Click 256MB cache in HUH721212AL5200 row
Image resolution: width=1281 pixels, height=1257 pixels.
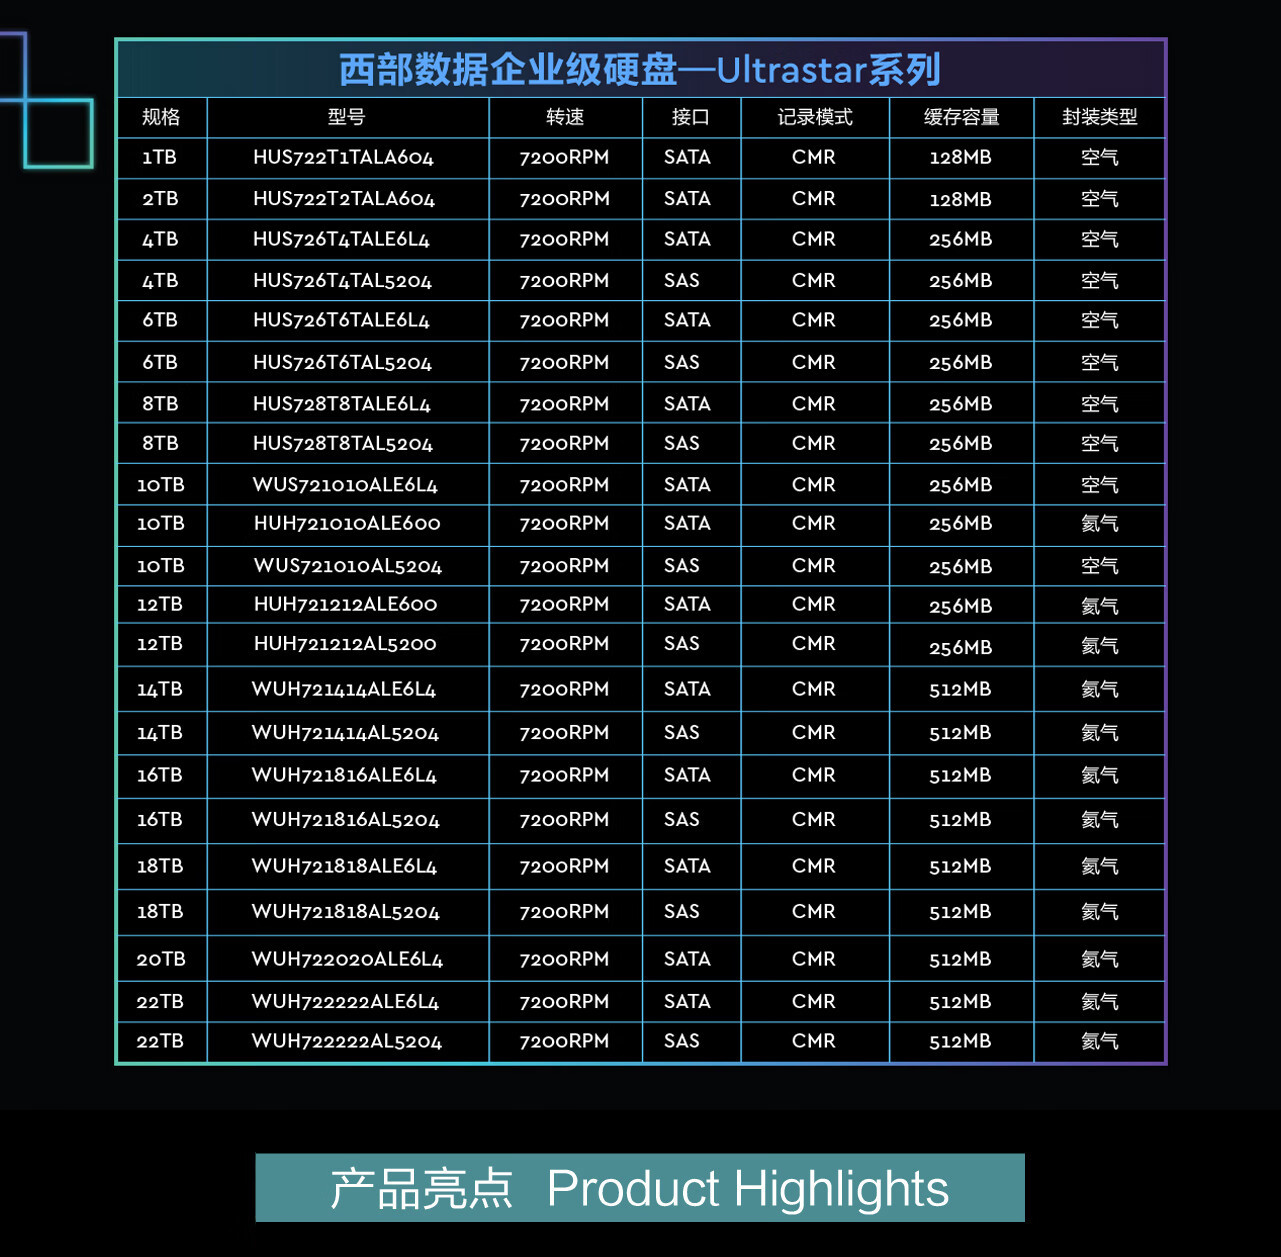click(960, 648)
